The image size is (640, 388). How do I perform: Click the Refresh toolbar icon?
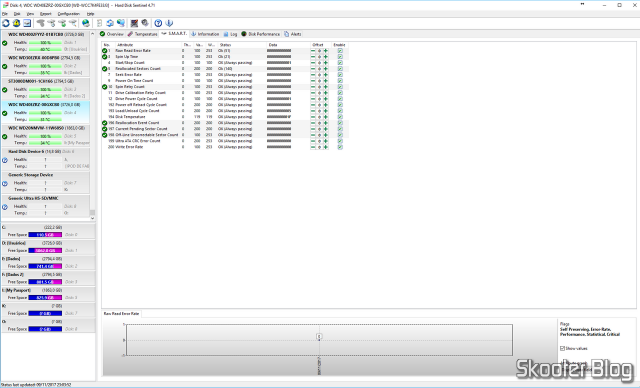(6, 23)
